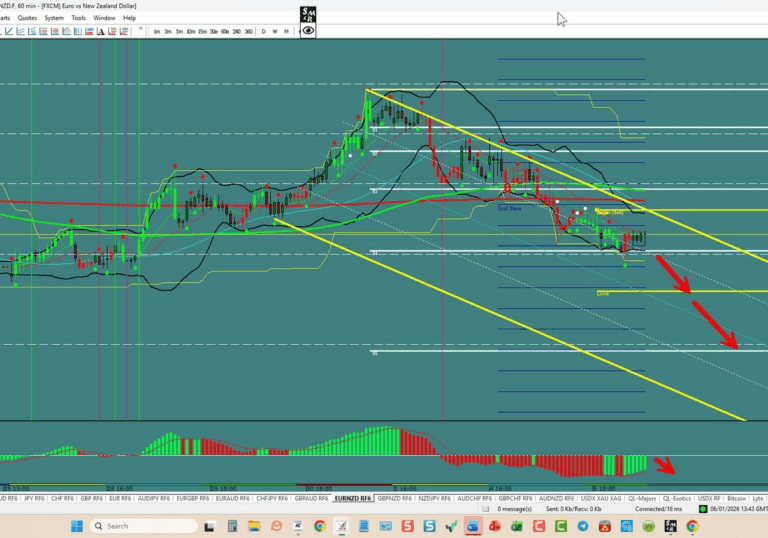The height and width of the screenshot is (538, 768).
Task: Open the first Chrome taskbar icon
Action: pos(320,526)
